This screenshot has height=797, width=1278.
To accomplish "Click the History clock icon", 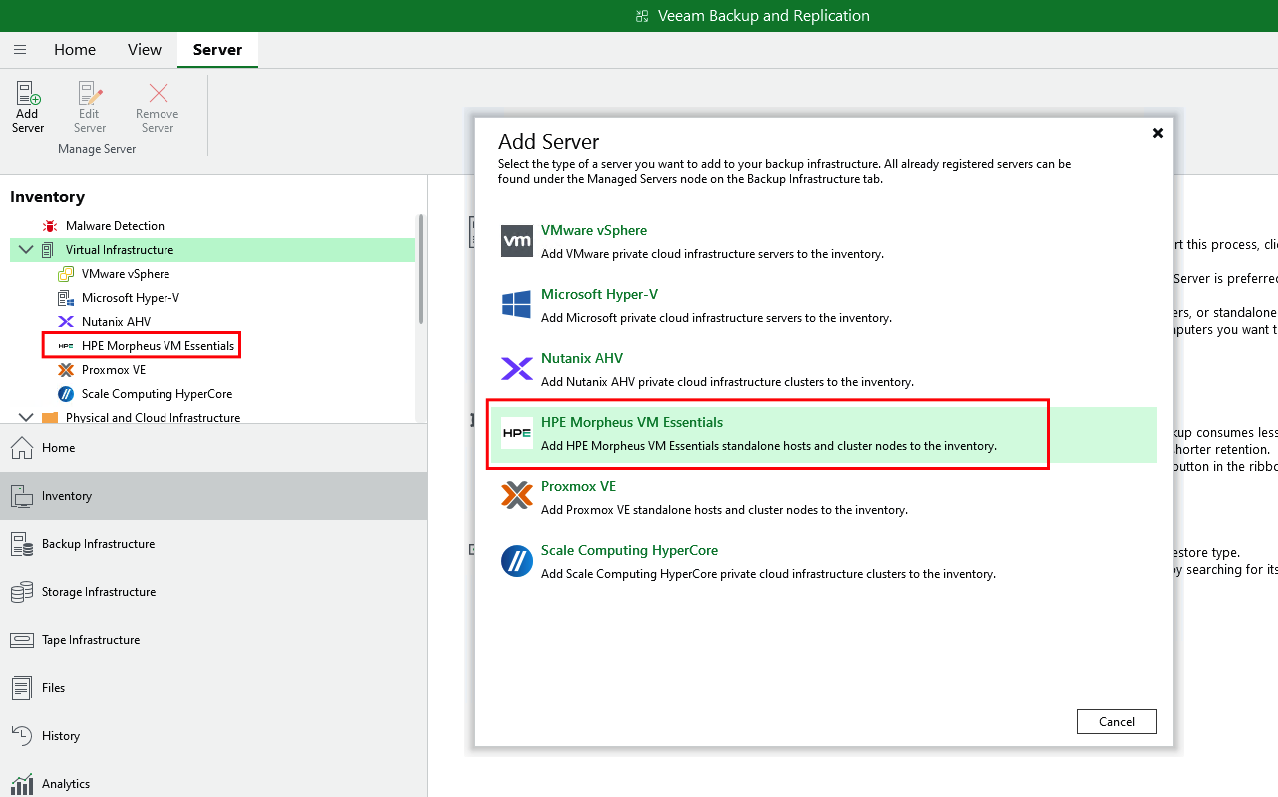I will (22, 735).
